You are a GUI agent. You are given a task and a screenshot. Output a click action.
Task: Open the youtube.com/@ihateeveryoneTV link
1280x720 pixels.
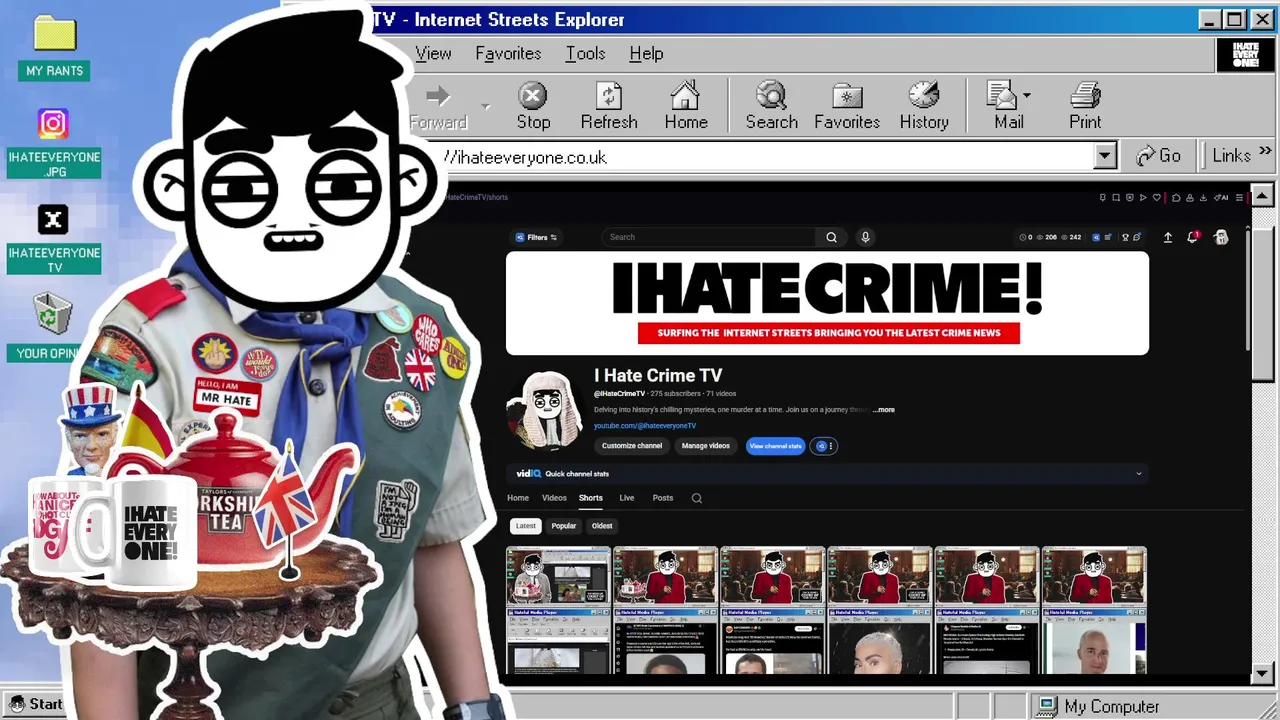point(645,426)
